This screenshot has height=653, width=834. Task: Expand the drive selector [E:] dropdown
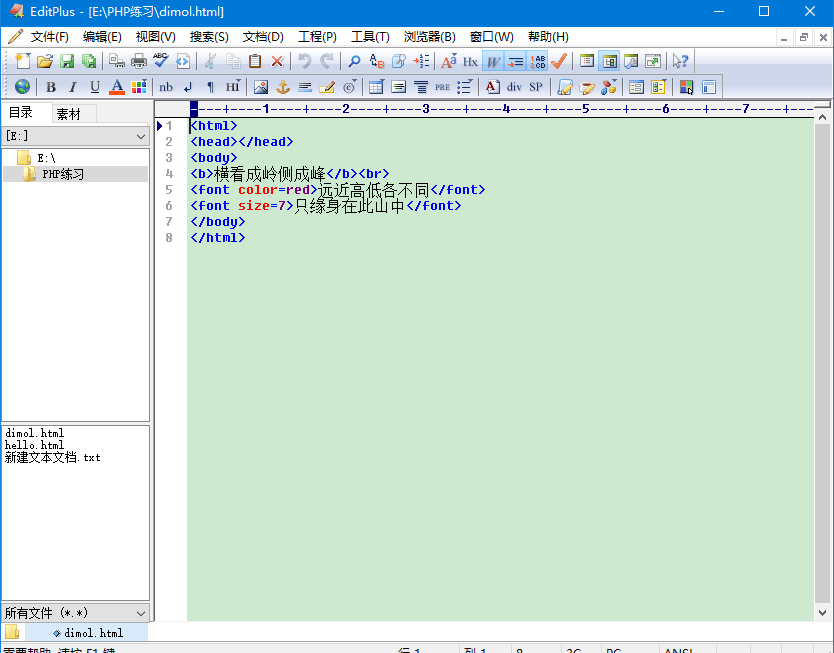139,135
